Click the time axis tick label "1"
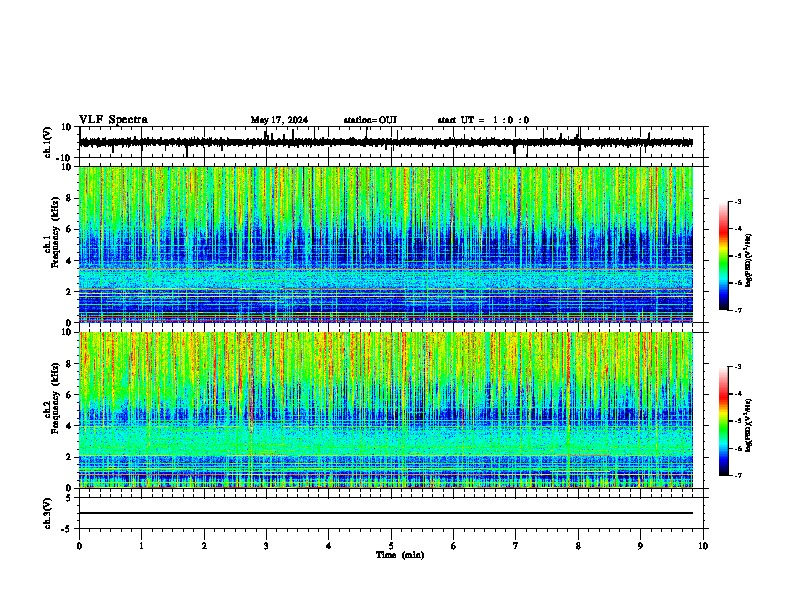The image size is (792, 612). (141, 546)
